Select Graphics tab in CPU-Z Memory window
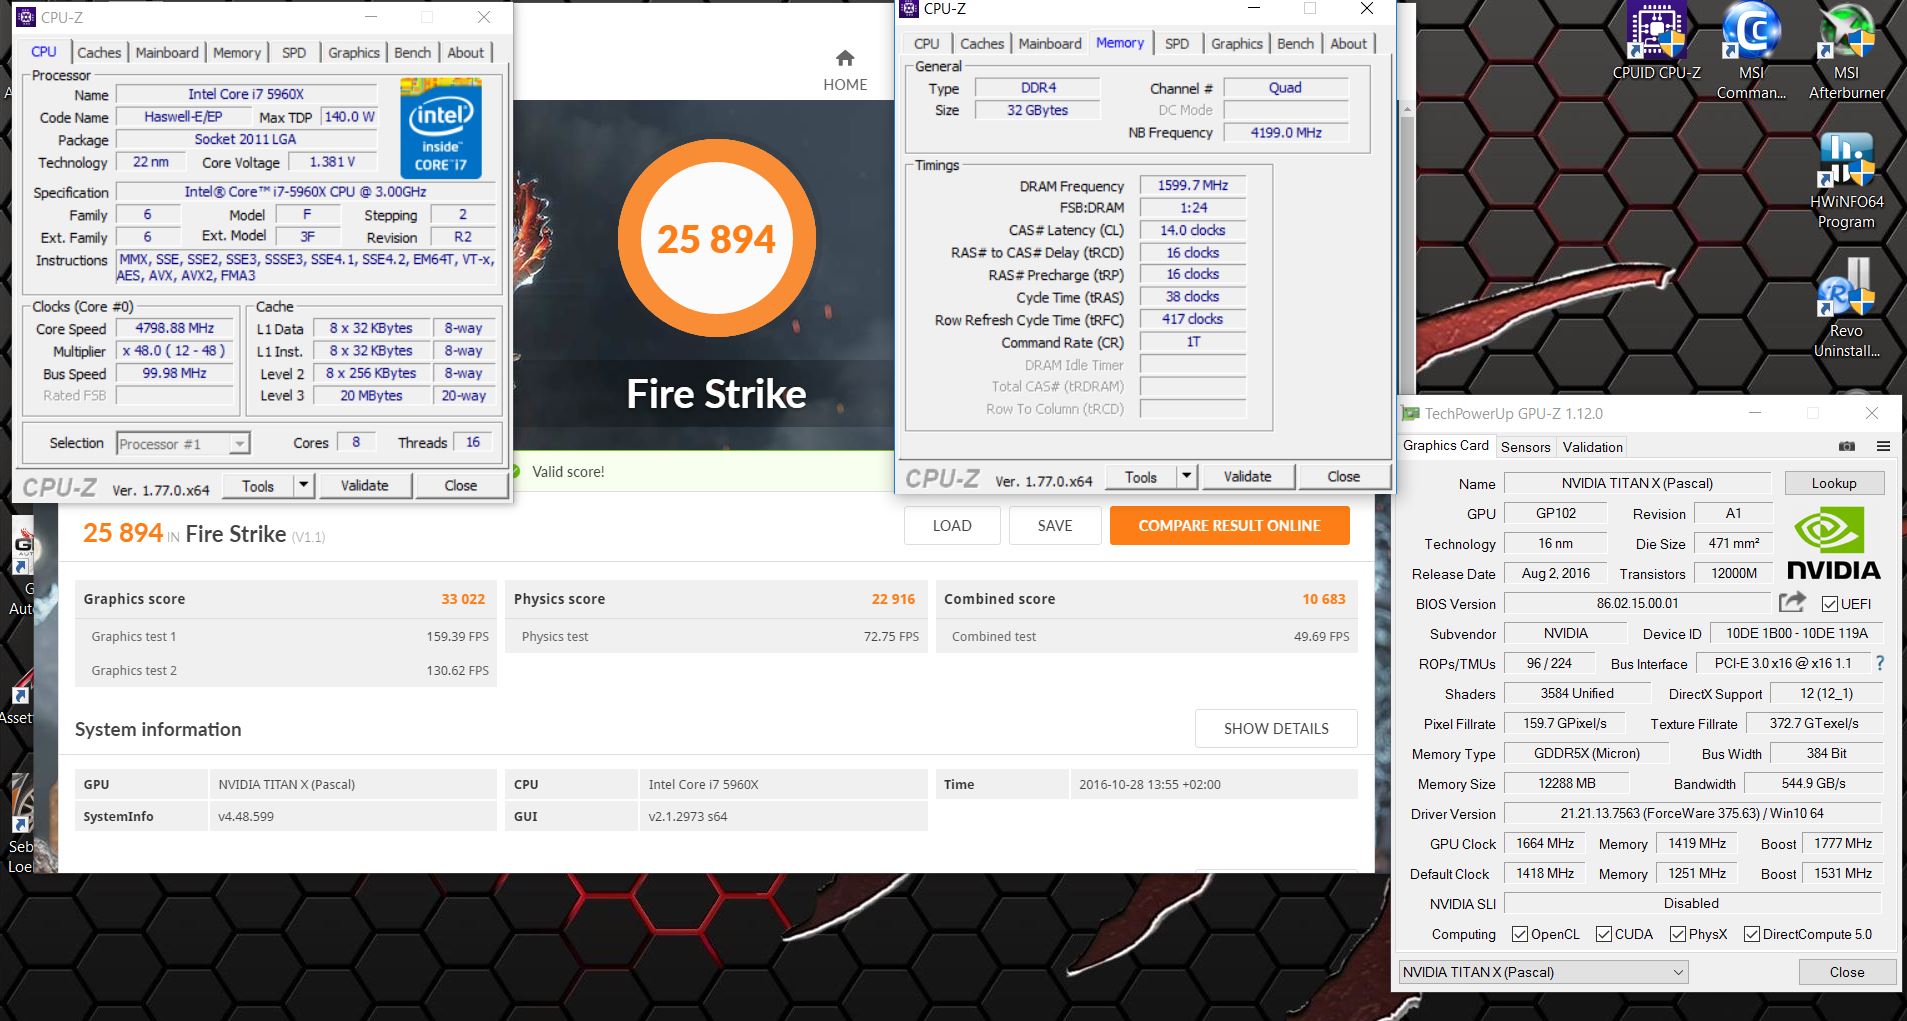 pos(1237,43)
